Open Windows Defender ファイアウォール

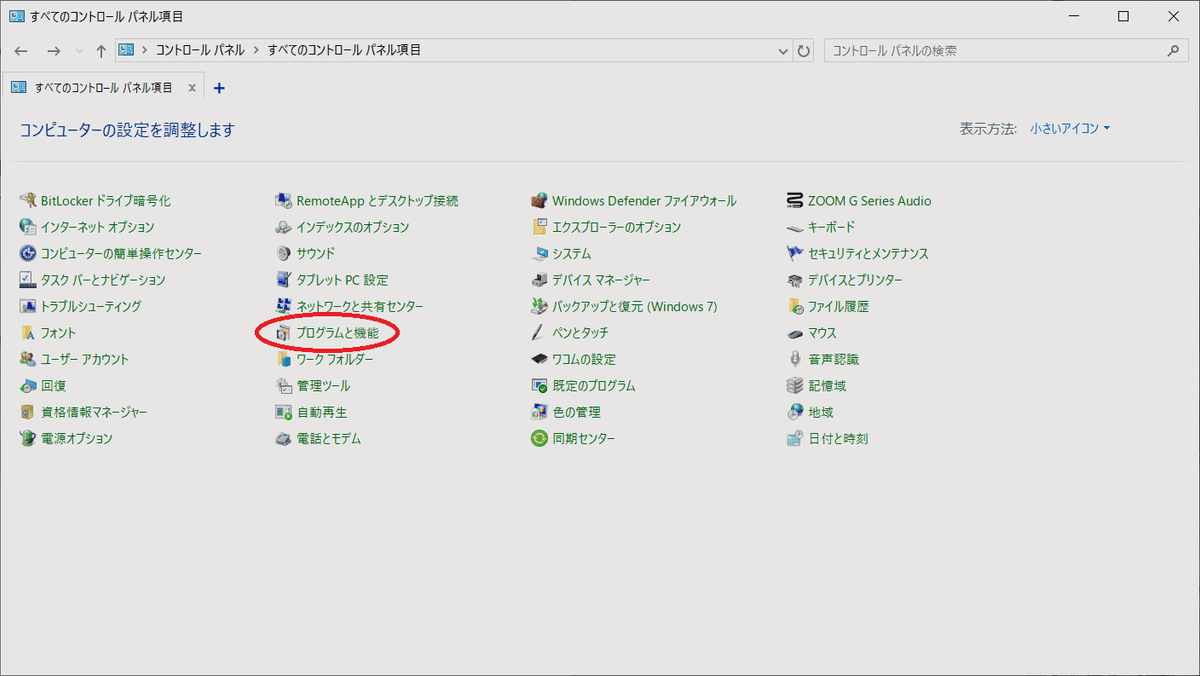(644, 200)
